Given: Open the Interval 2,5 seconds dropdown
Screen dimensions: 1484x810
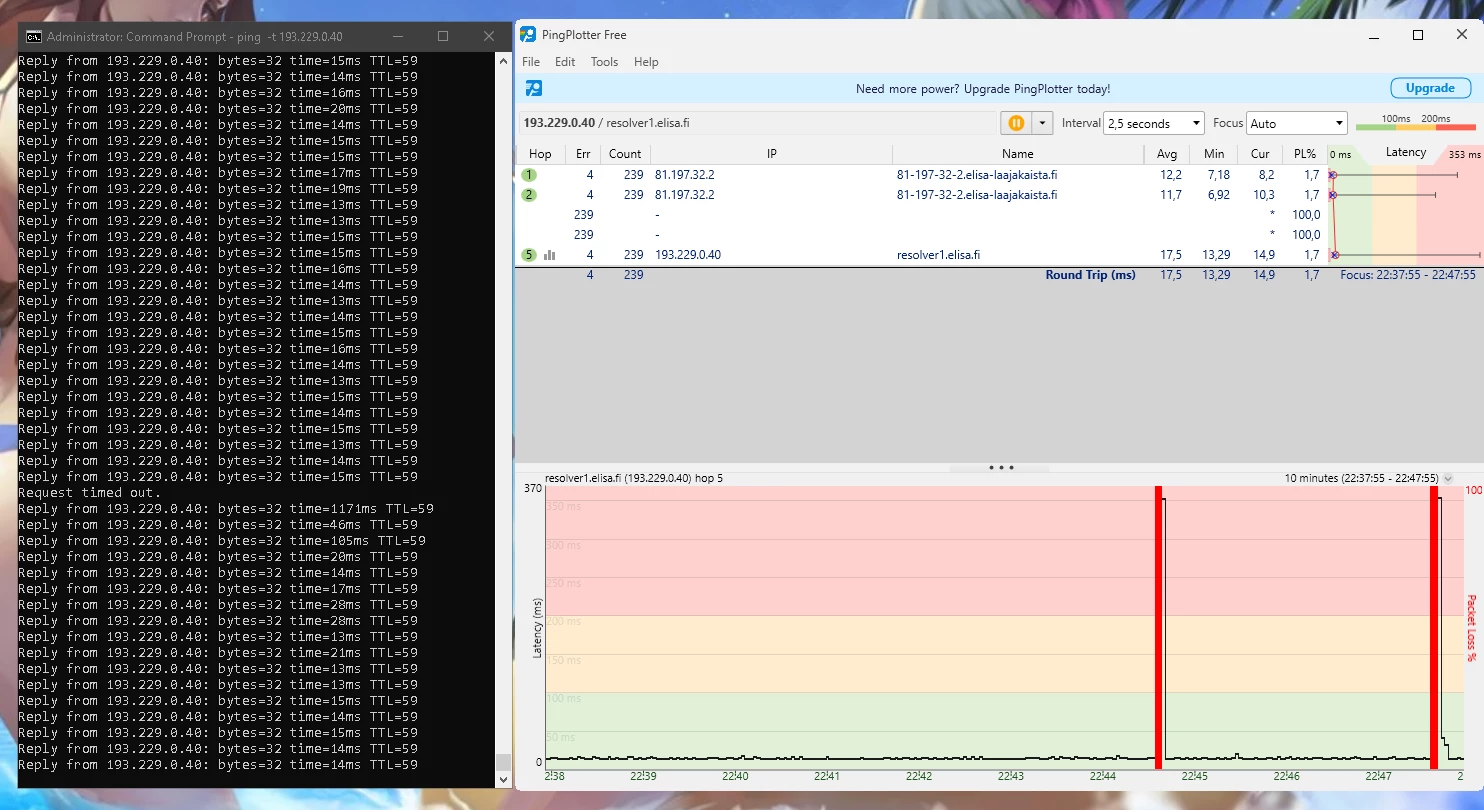Looking at the screenshot, I should click(x=1153, y=123).
